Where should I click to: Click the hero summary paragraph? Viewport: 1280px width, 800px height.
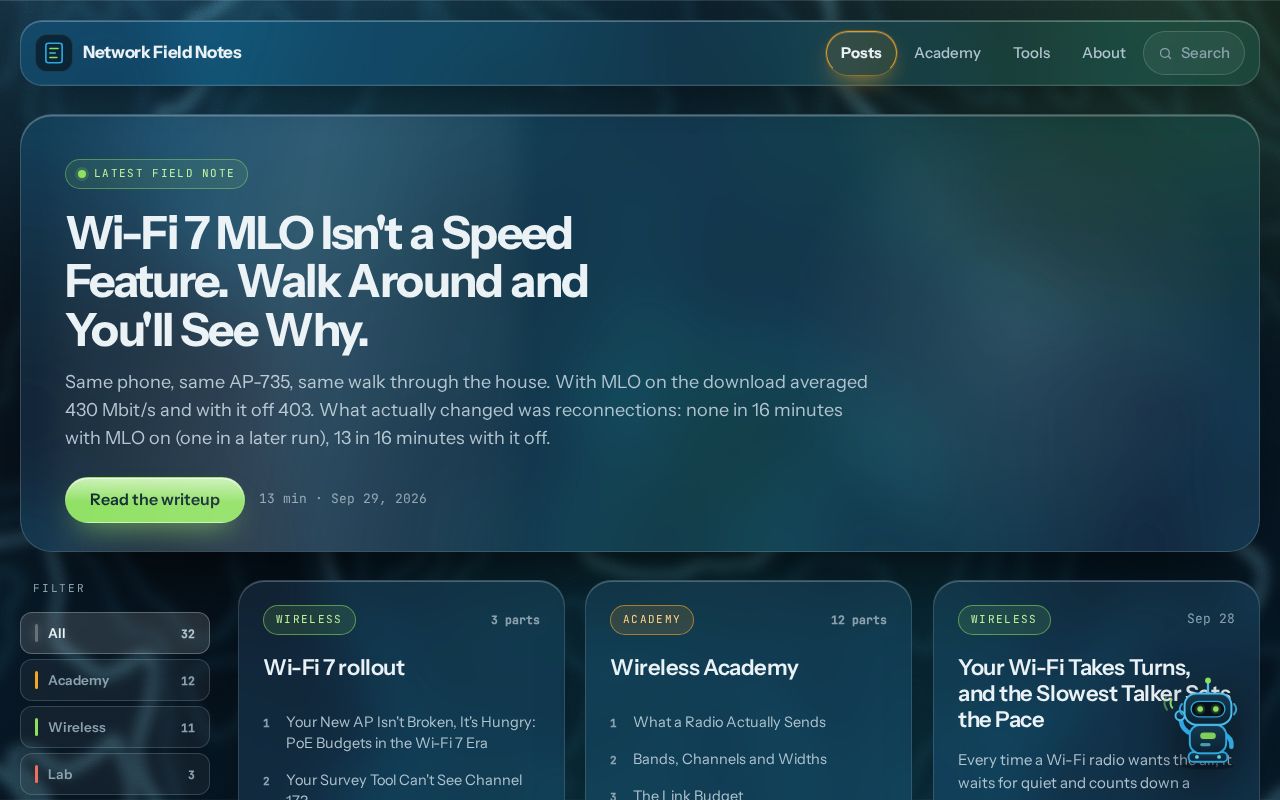(x=467, y=410)
